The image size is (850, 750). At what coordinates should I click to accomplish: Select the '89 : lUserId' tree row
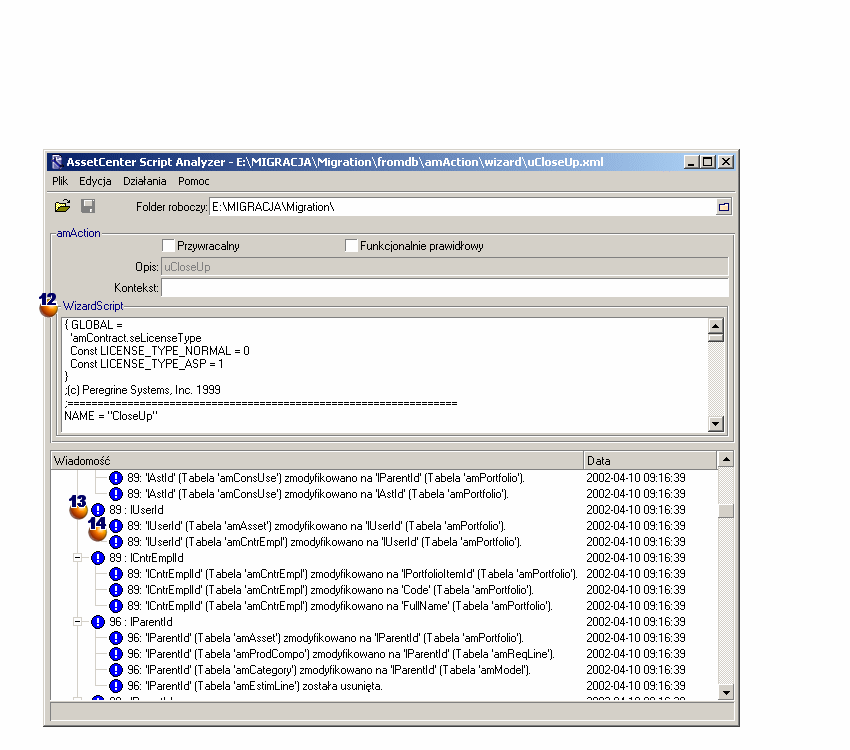point(136,510)
